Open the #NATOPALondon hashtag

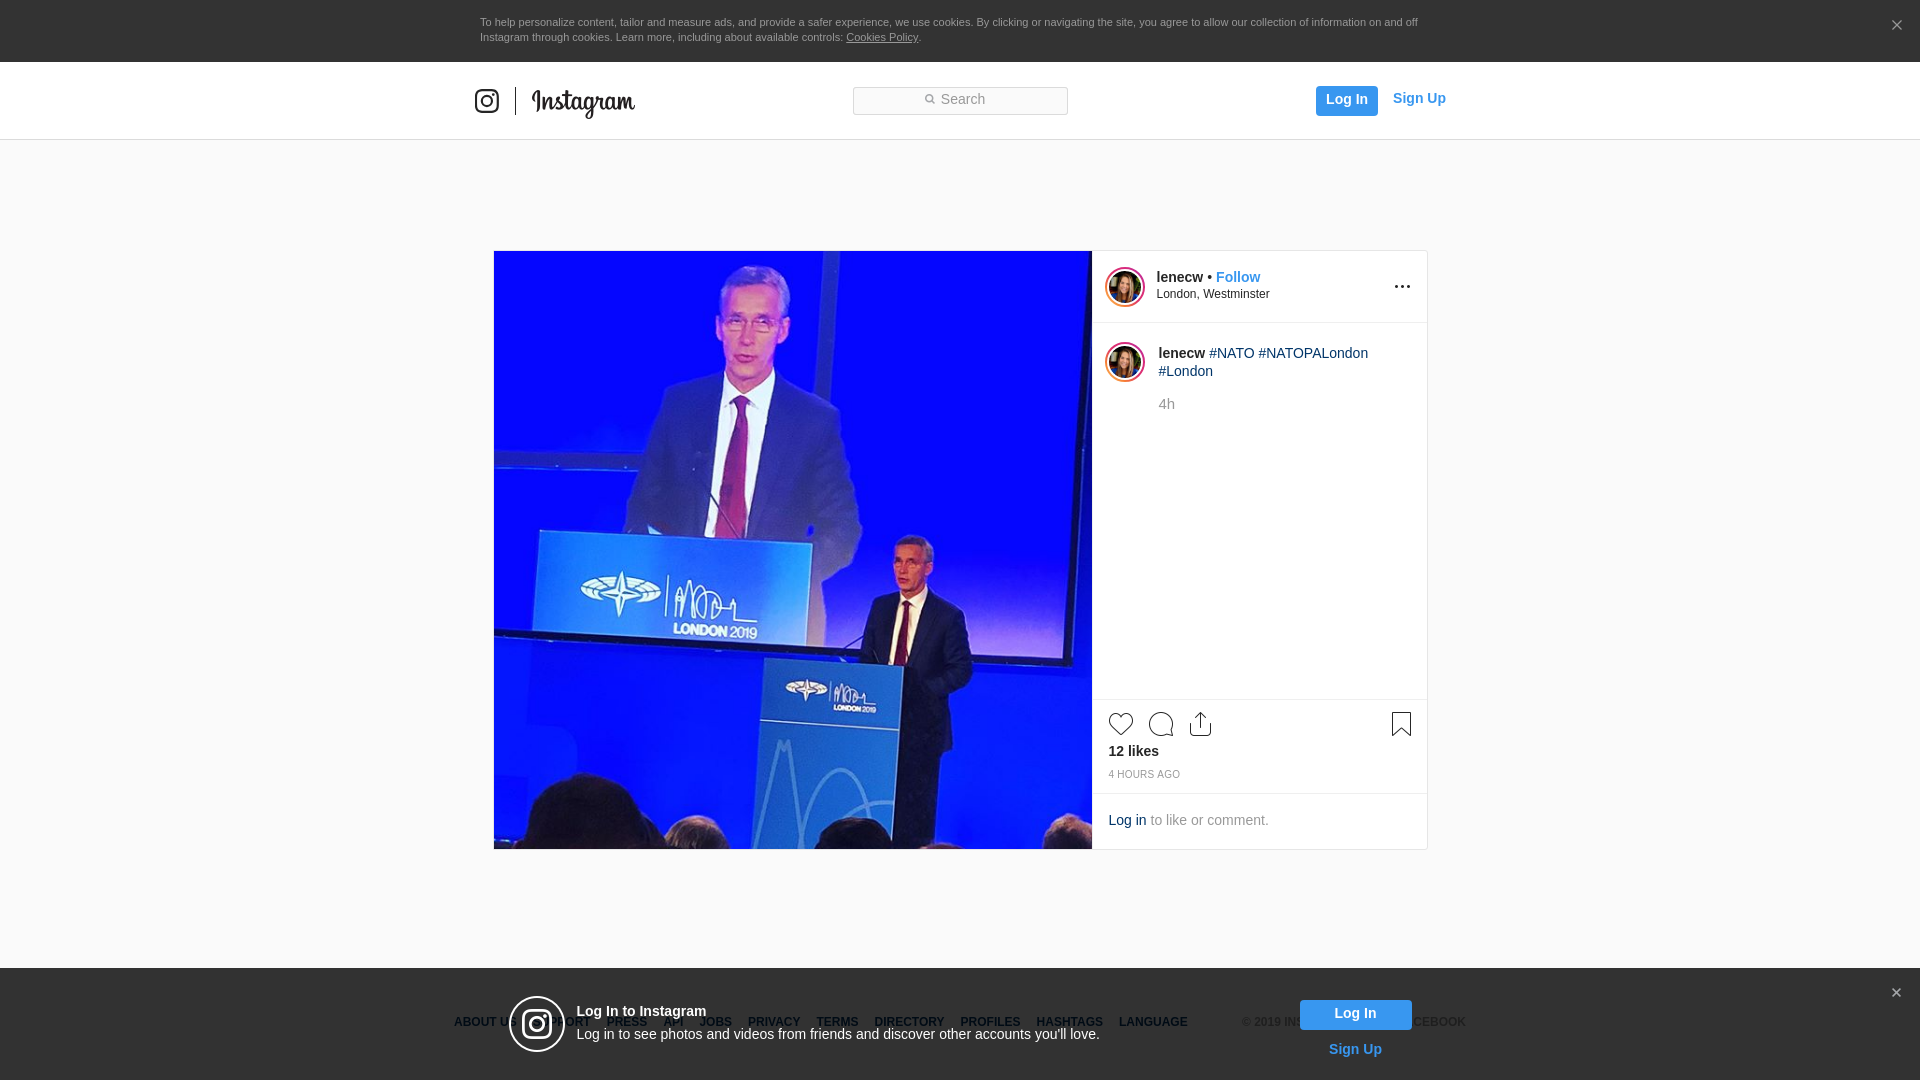(x=1312, y=353)
